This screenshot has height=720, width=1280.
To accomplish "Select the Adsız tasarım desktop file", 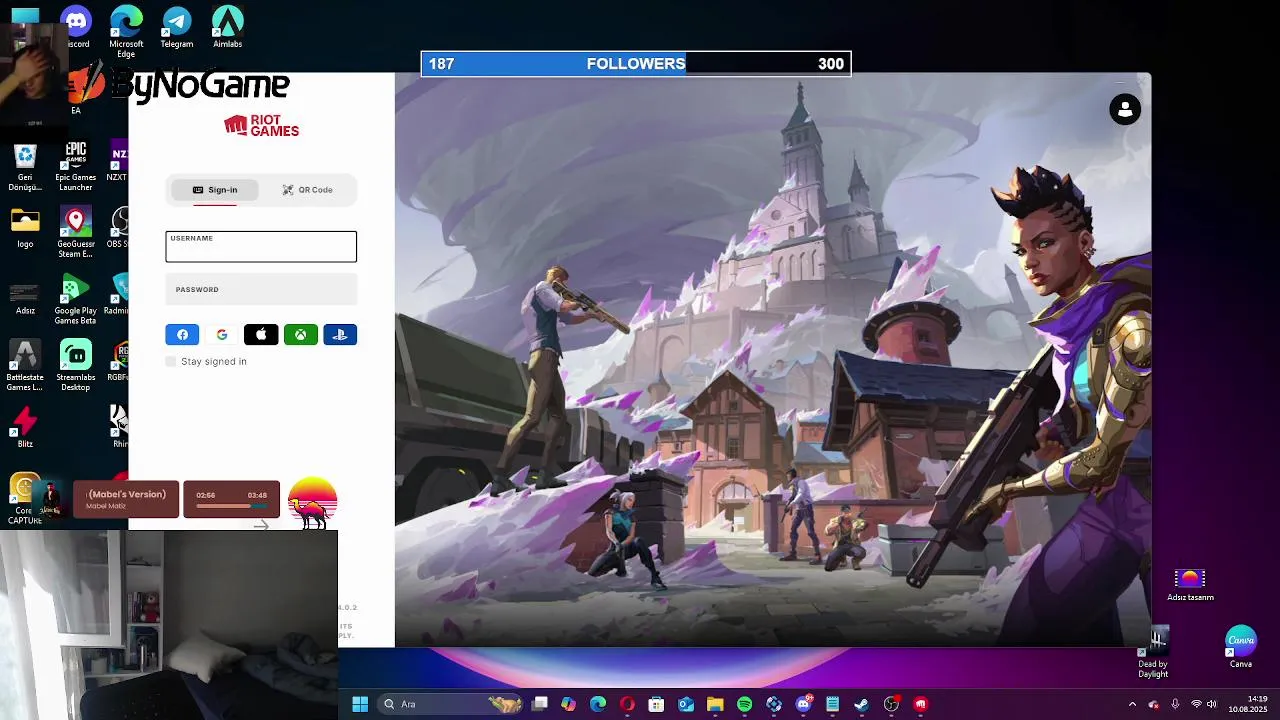I will (1190, 586).
